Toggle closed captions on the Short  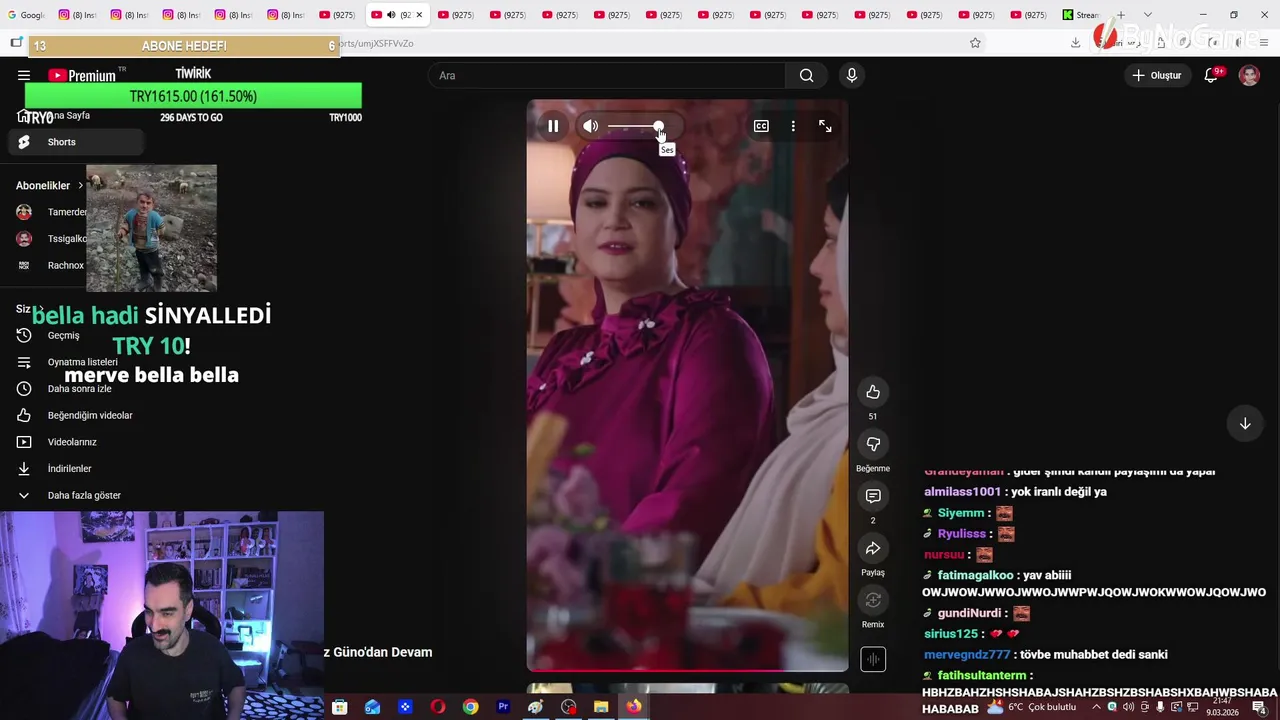[761, 126]
